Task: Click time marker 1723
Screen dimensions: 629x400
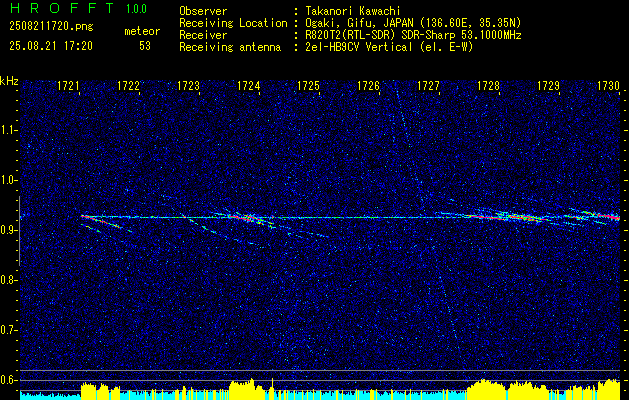Action: point(188,85)
